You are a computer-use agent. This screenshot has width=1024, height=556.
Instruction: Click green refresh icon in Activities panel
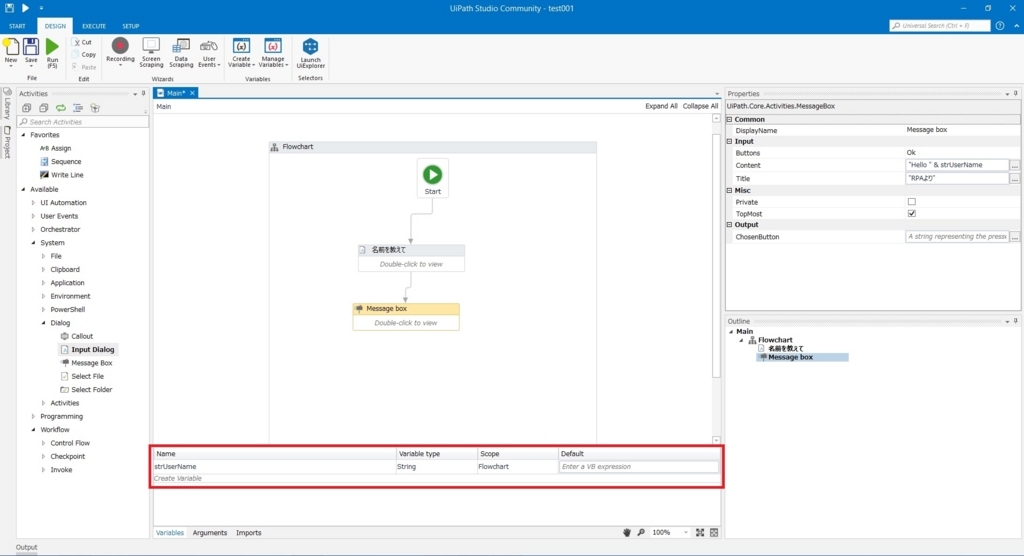tap(61, 108)
